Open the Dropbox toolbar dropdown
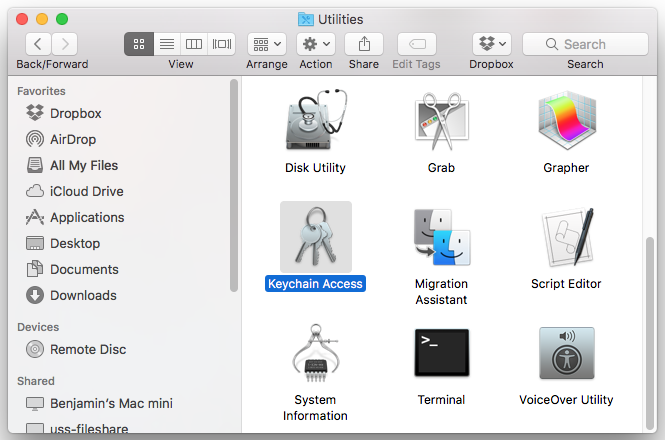The height and width of the screenshot is (440, 665). point(492,44)
